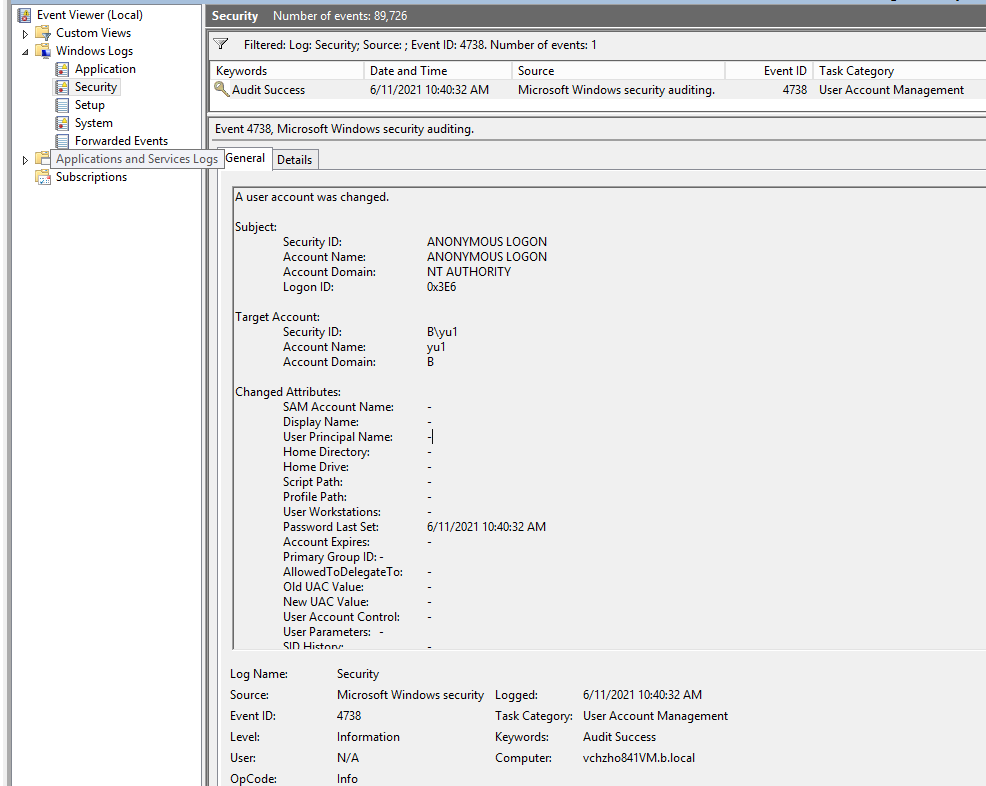The width and height of the screenshot is (986, 786).
Task: Sort by Source column header
Action: pyautogui.click(x=619, y=71)
